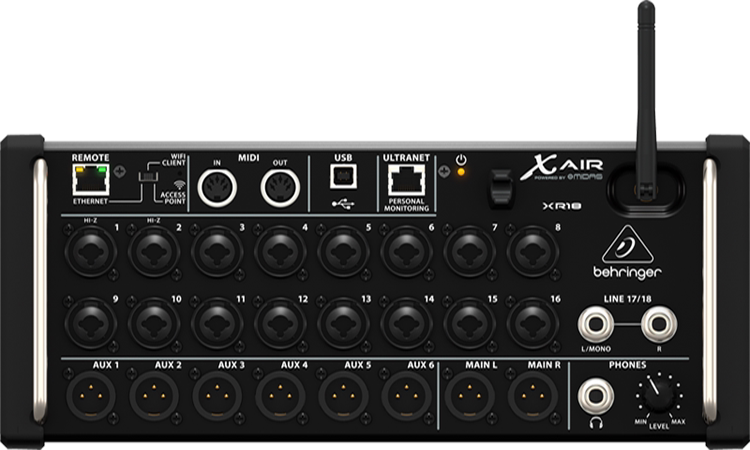Toggle the Ethernet/WiFi Client/Access Point switch

point(148,177)
